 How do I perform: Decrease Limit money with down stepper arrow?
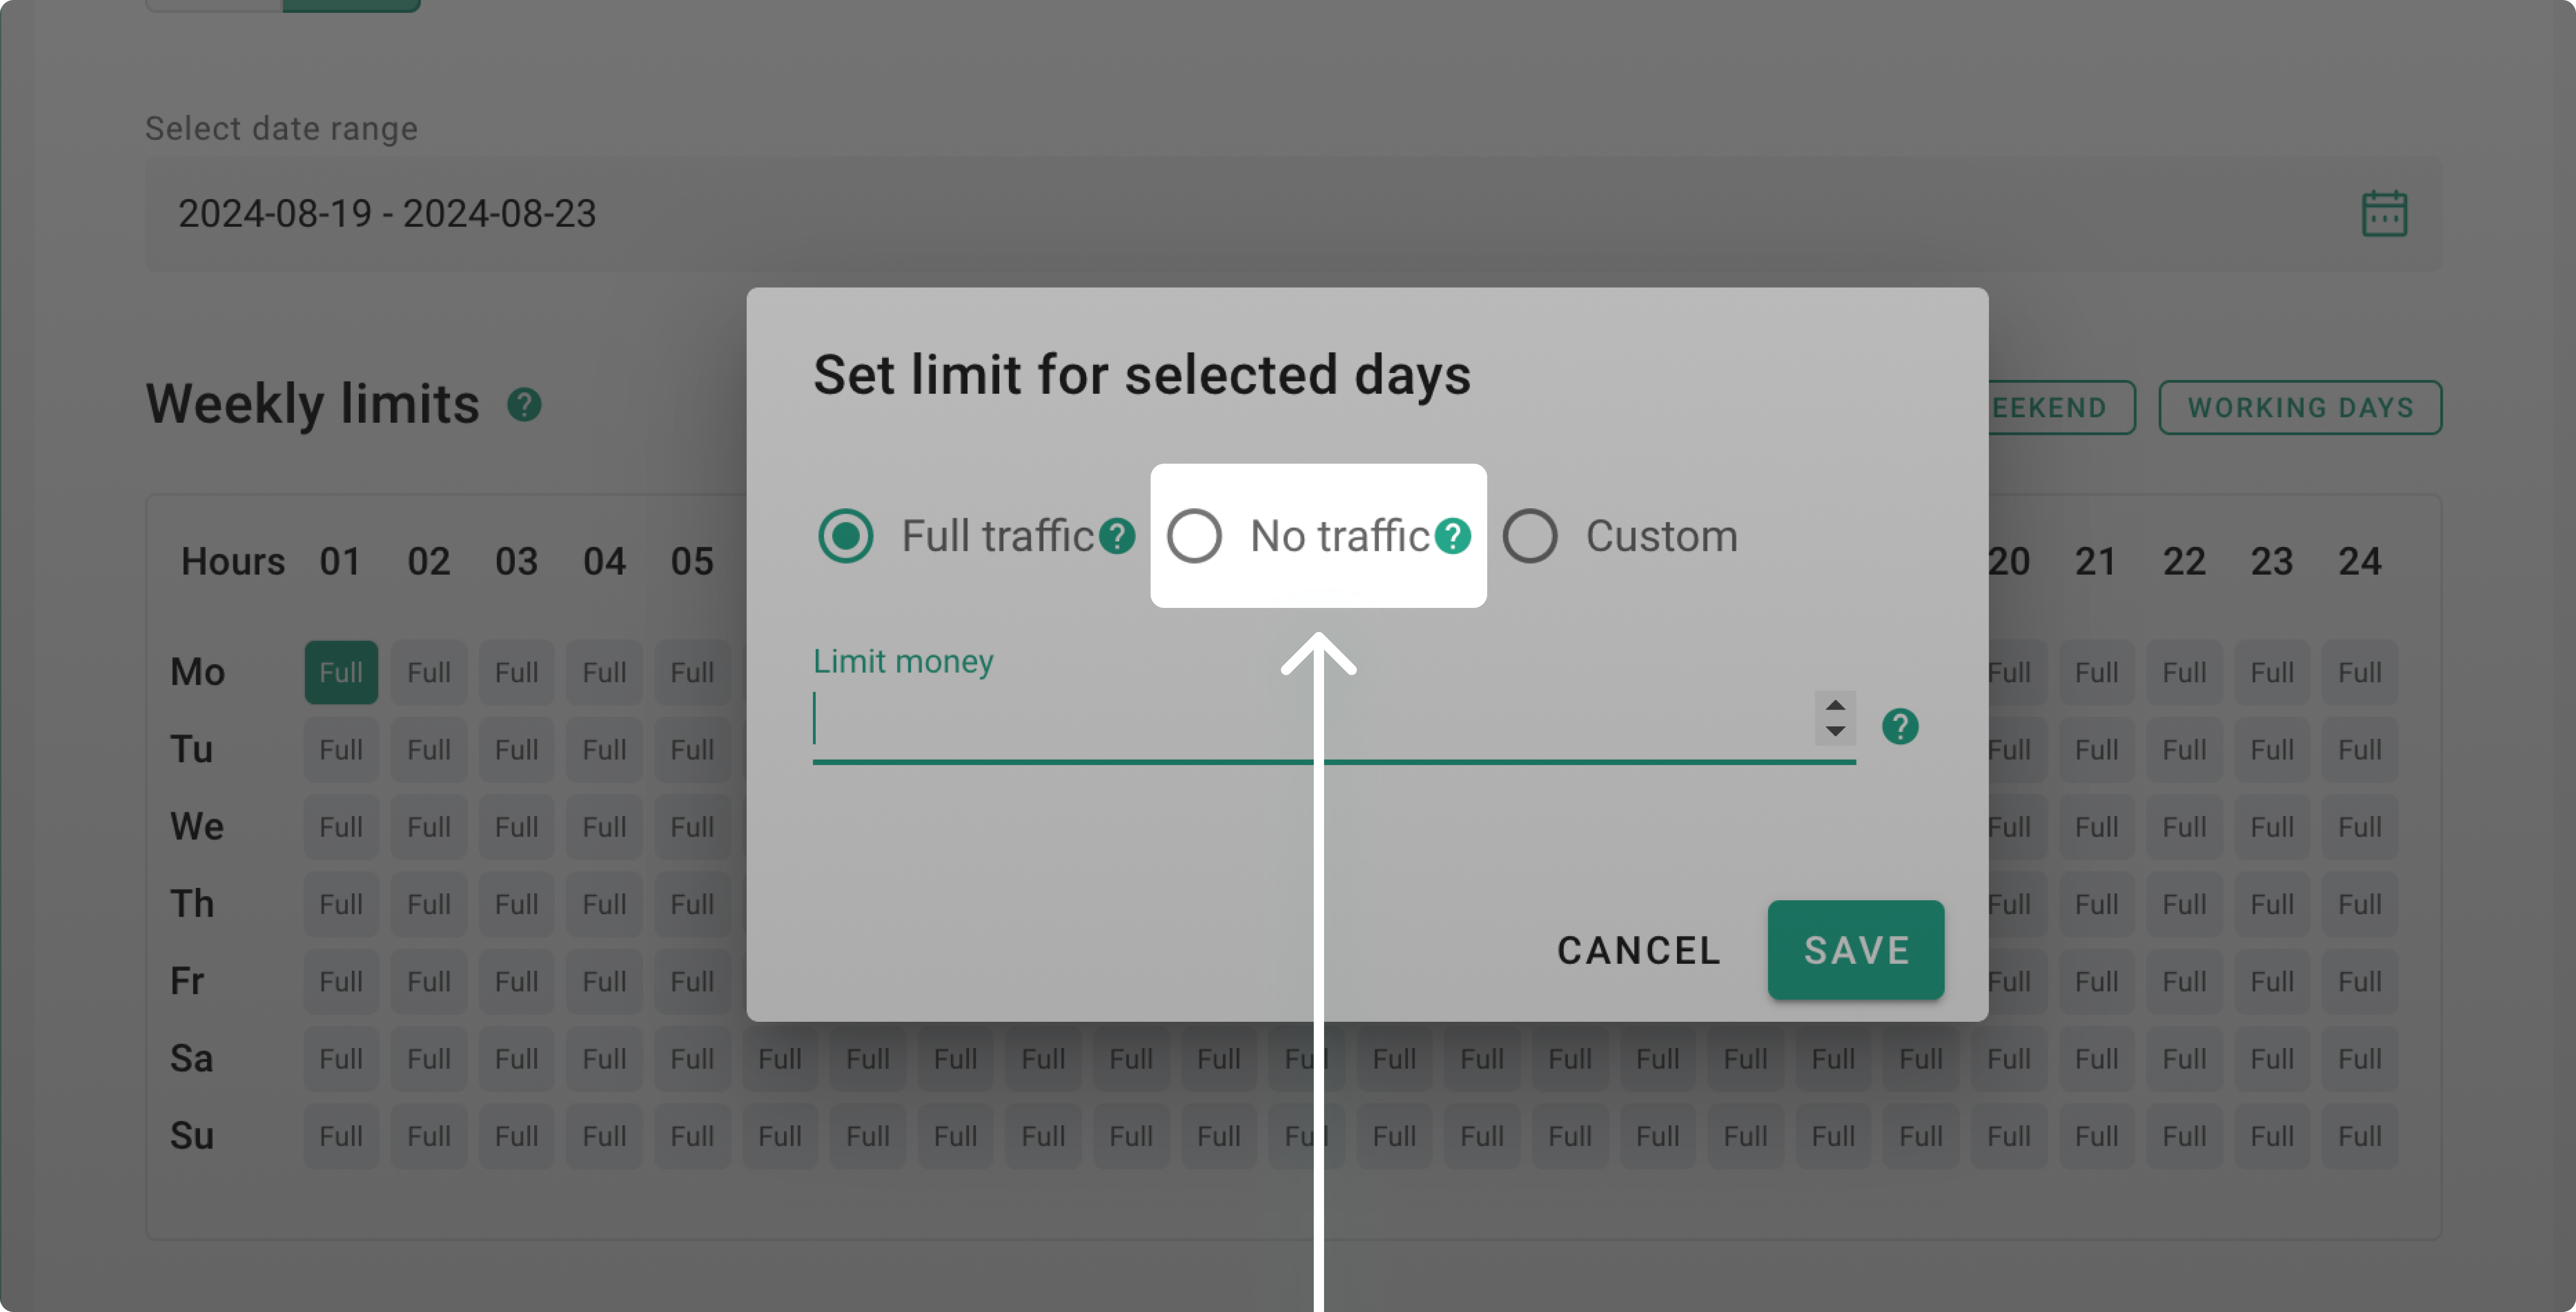click(1835, 731)
